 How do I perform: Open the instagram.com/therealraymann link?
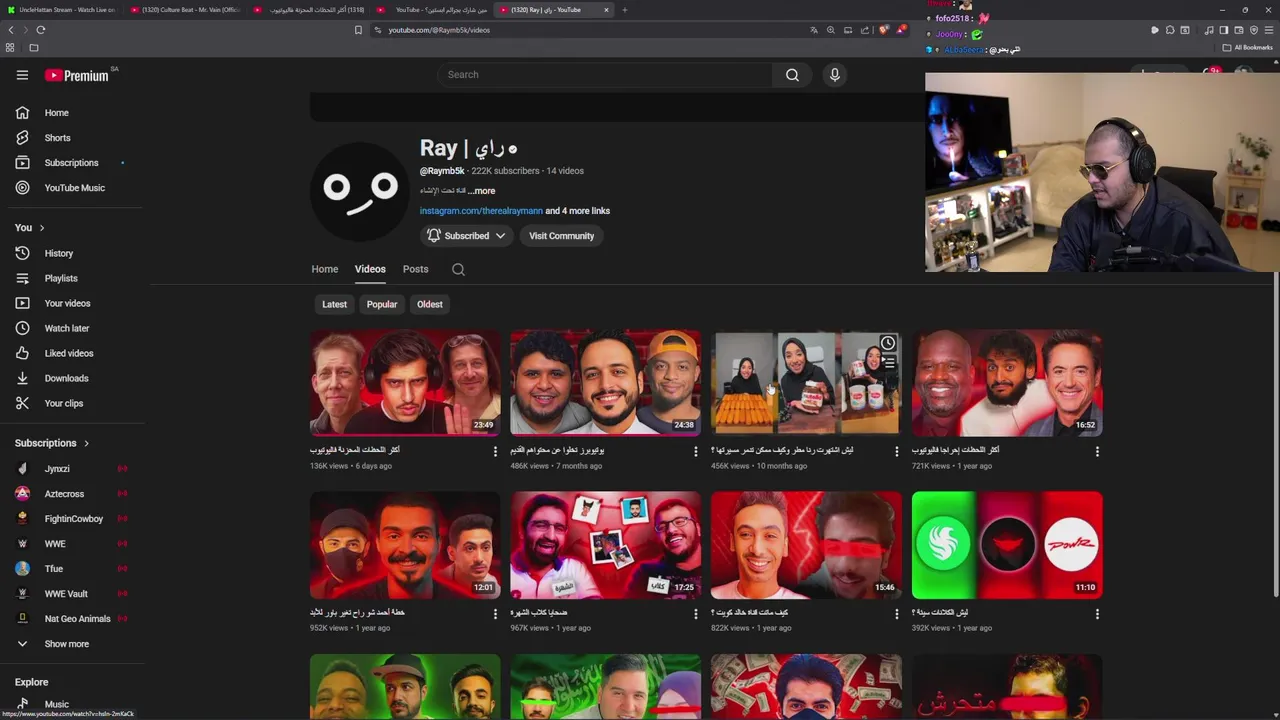point(481,211)
